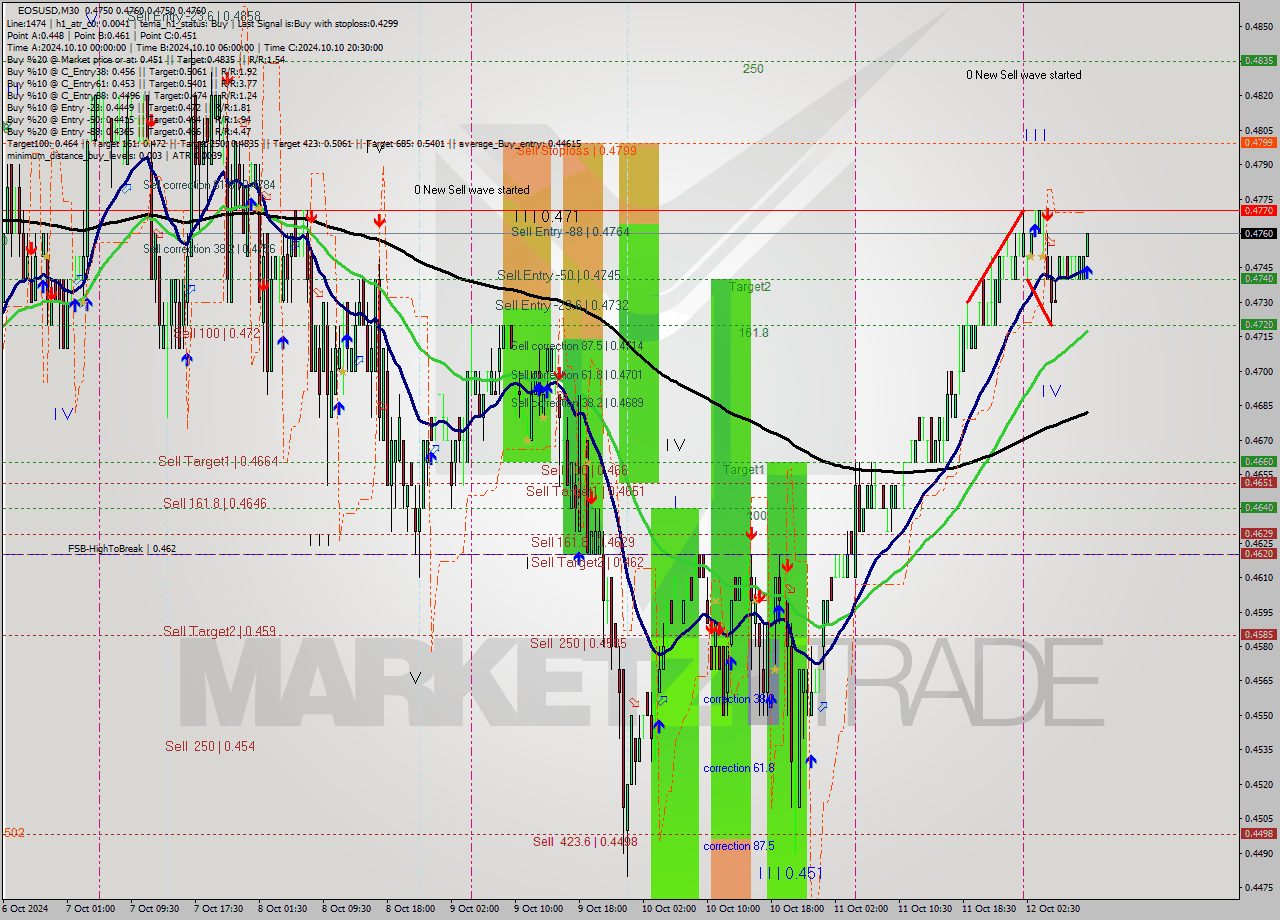The image size is (1280, 920).
Task: Click the 'Sell 250 | 0.454' label
Action: click(210, 746)
